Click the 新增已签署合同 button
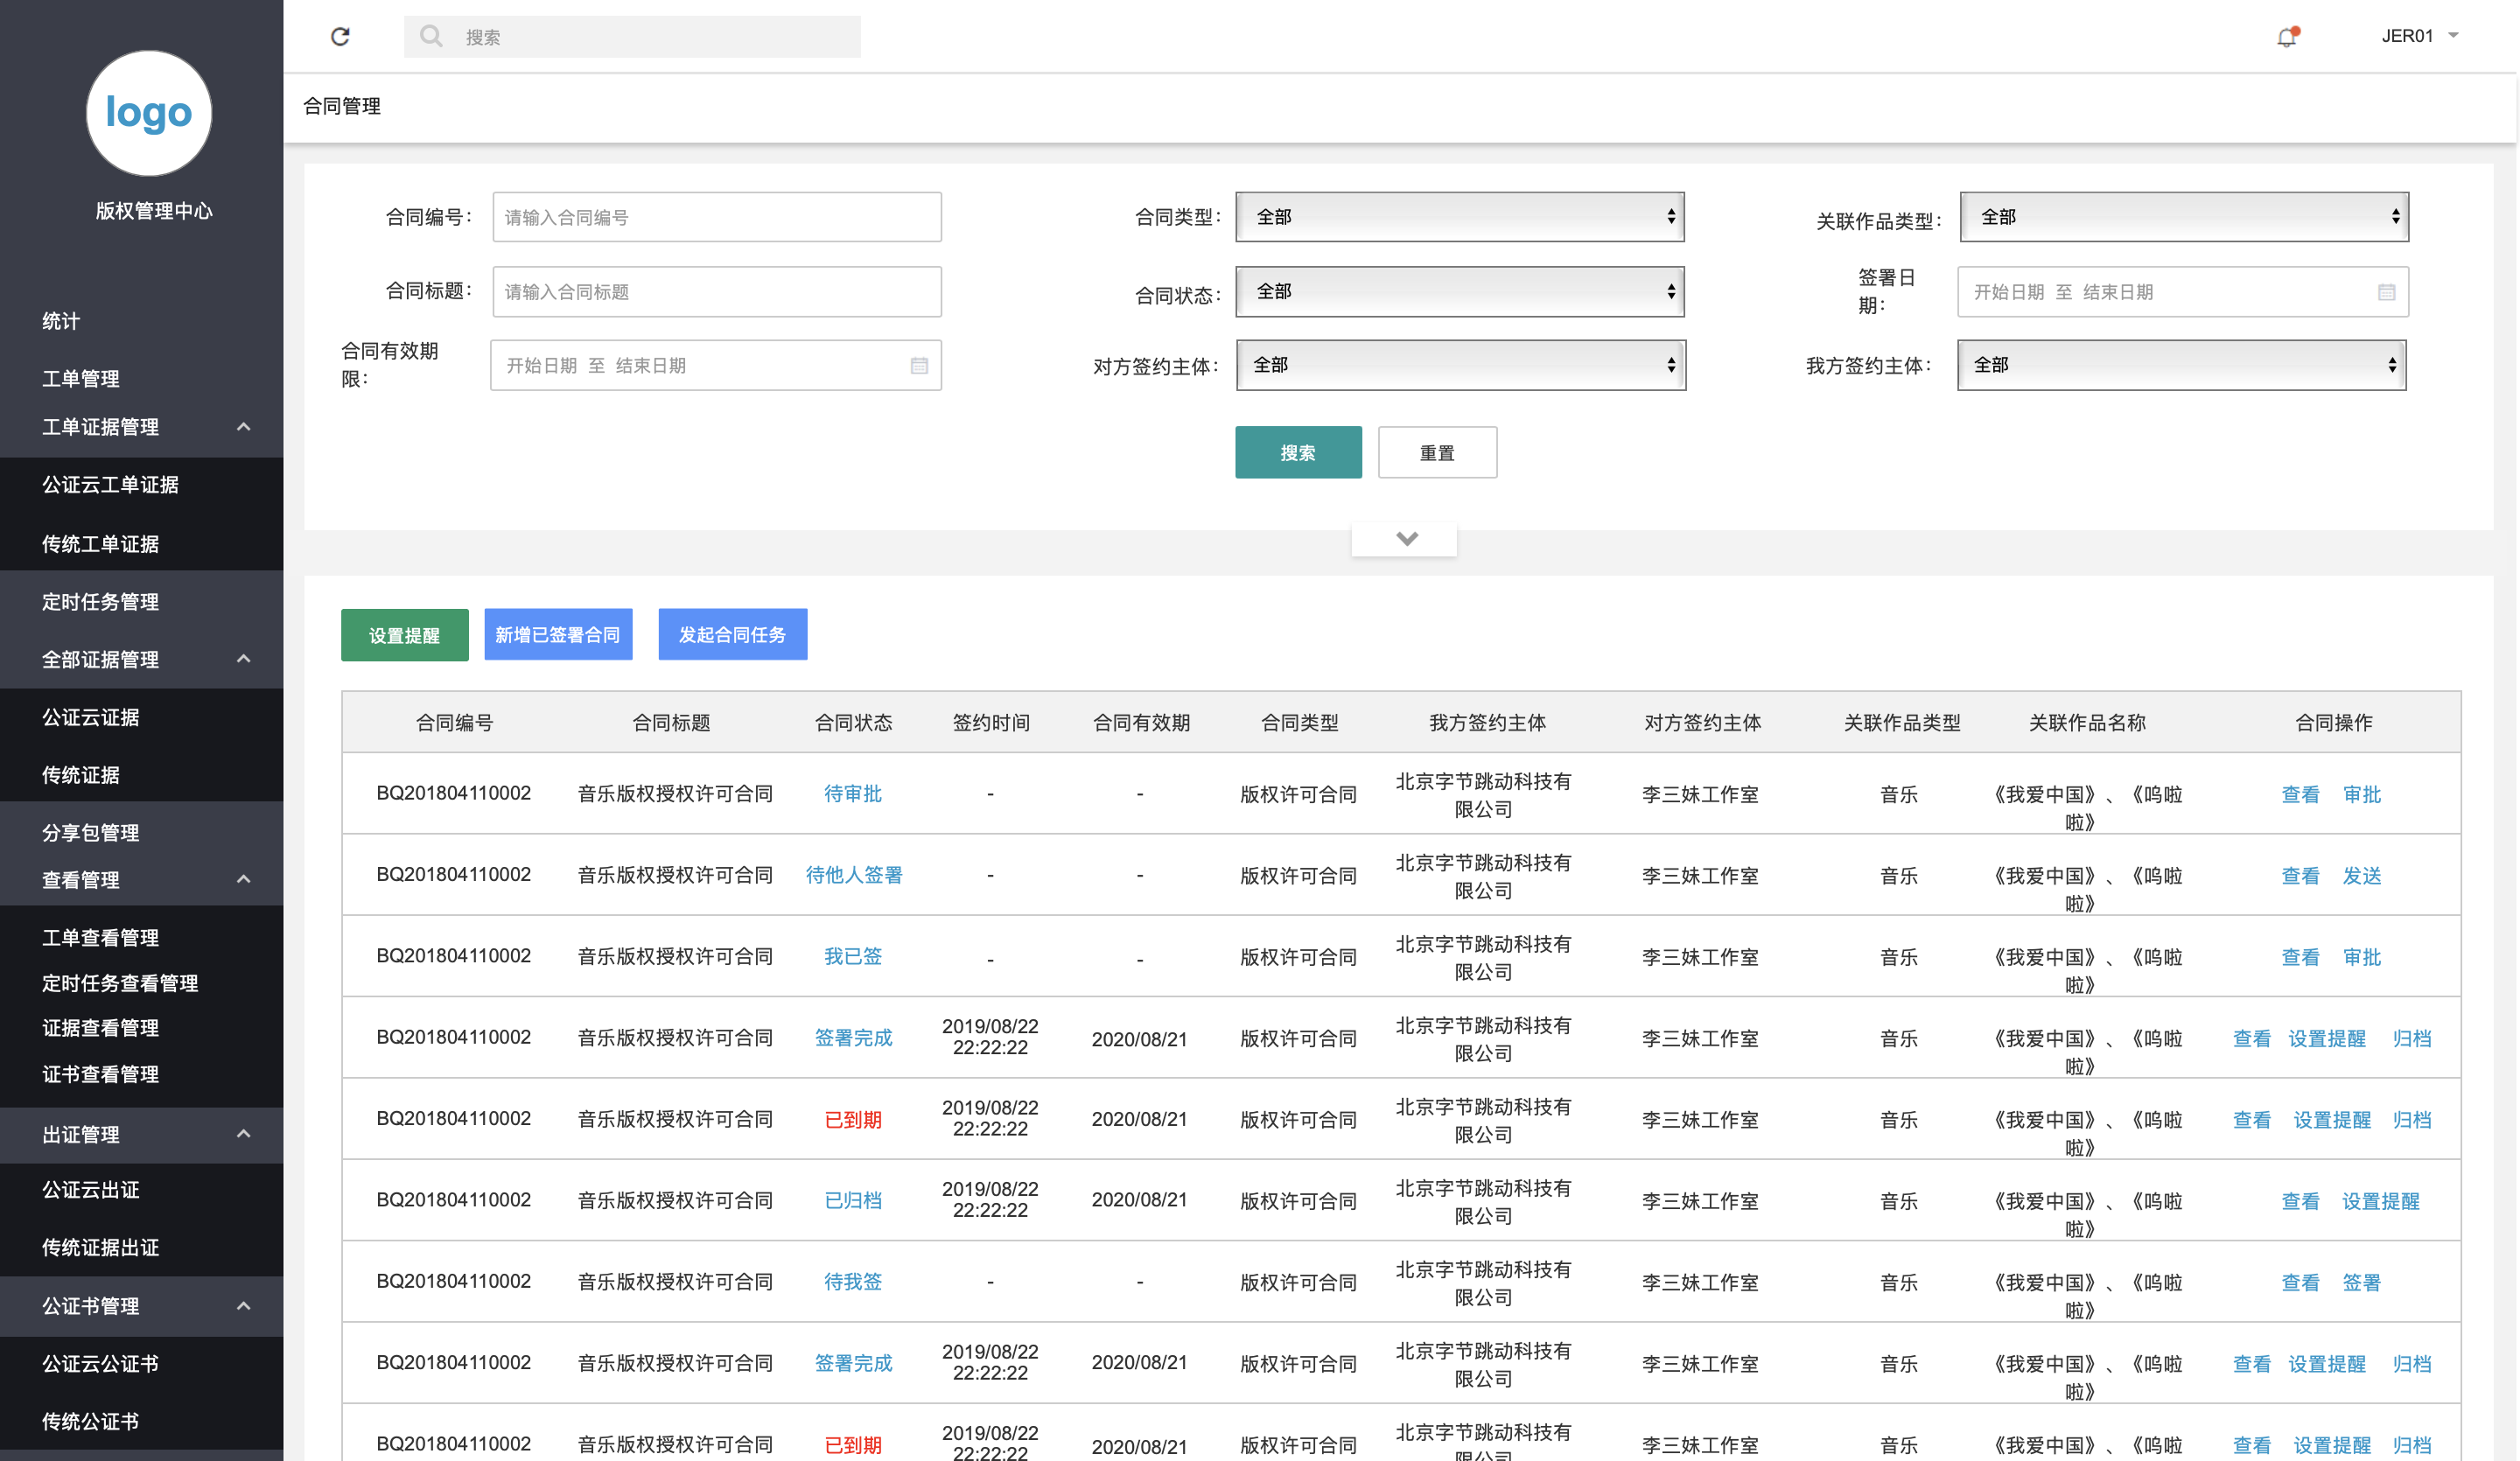The height and width of the screenshot is (1461, 2520). [557, 635]
